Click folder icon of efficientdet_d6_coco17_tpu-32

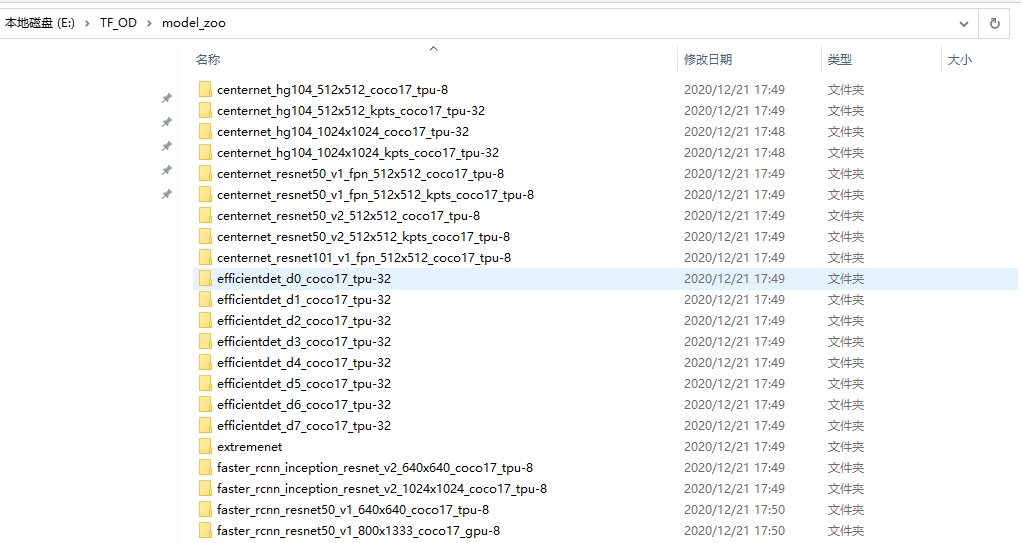tap(205, 404)
